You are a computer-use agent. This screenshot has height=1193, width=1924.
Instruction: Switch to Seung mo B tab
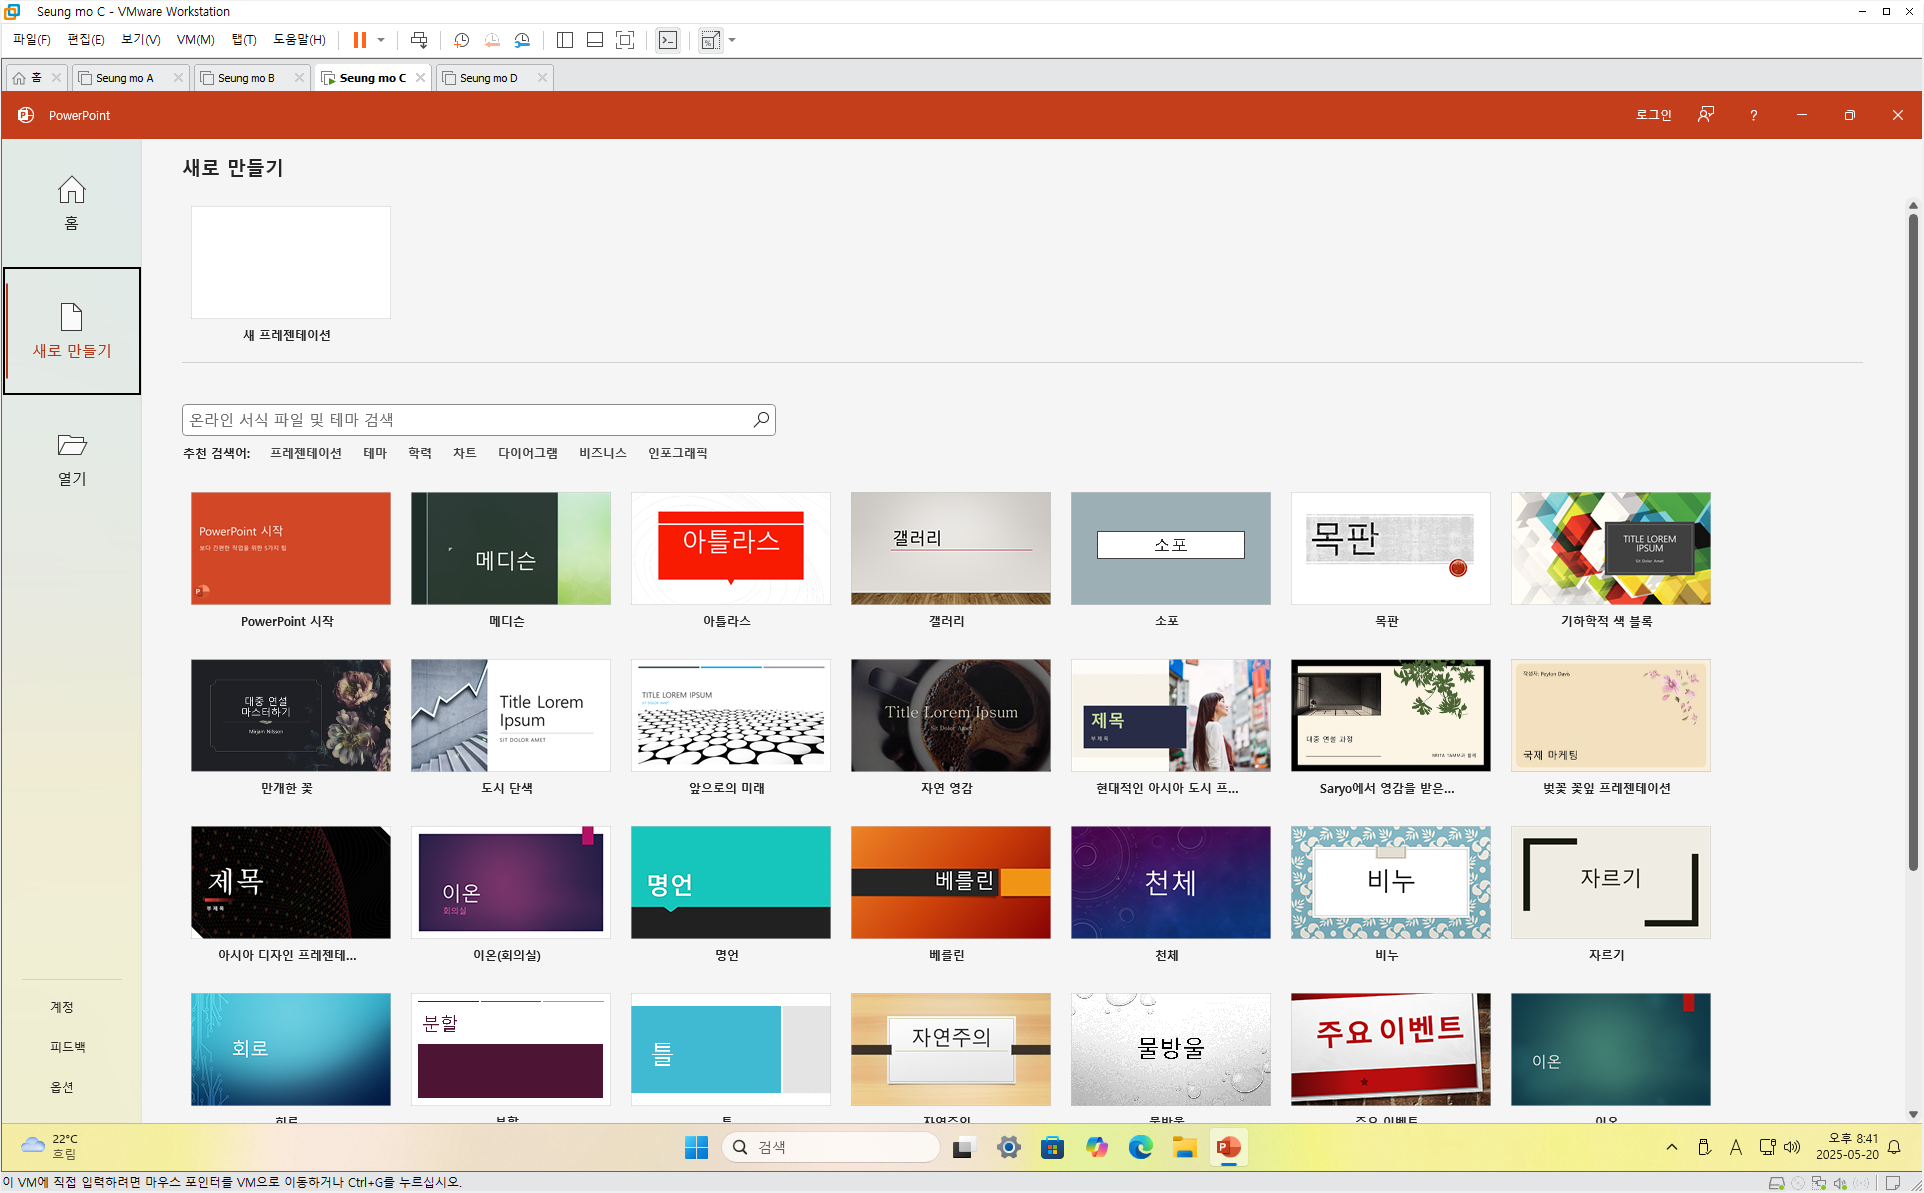pos(246,78)
